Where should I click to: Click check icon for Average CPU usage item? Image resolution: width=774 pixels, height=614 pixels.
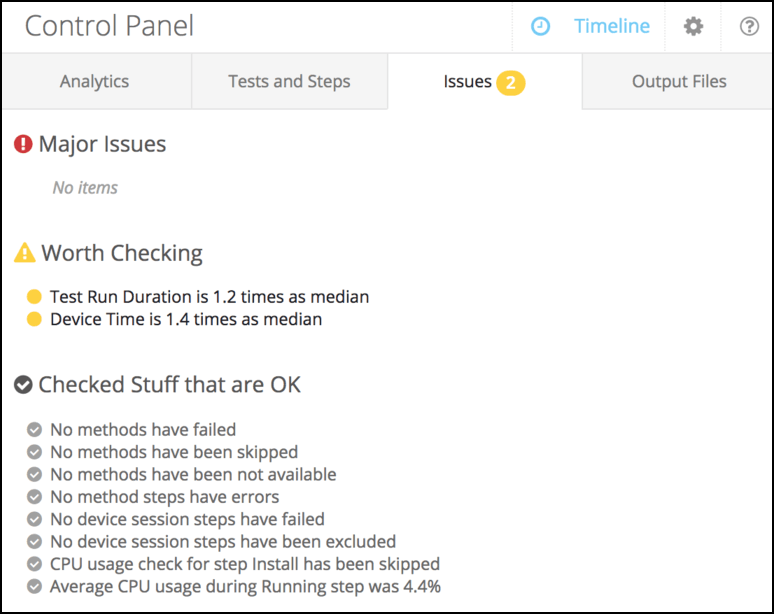point(35,587)
